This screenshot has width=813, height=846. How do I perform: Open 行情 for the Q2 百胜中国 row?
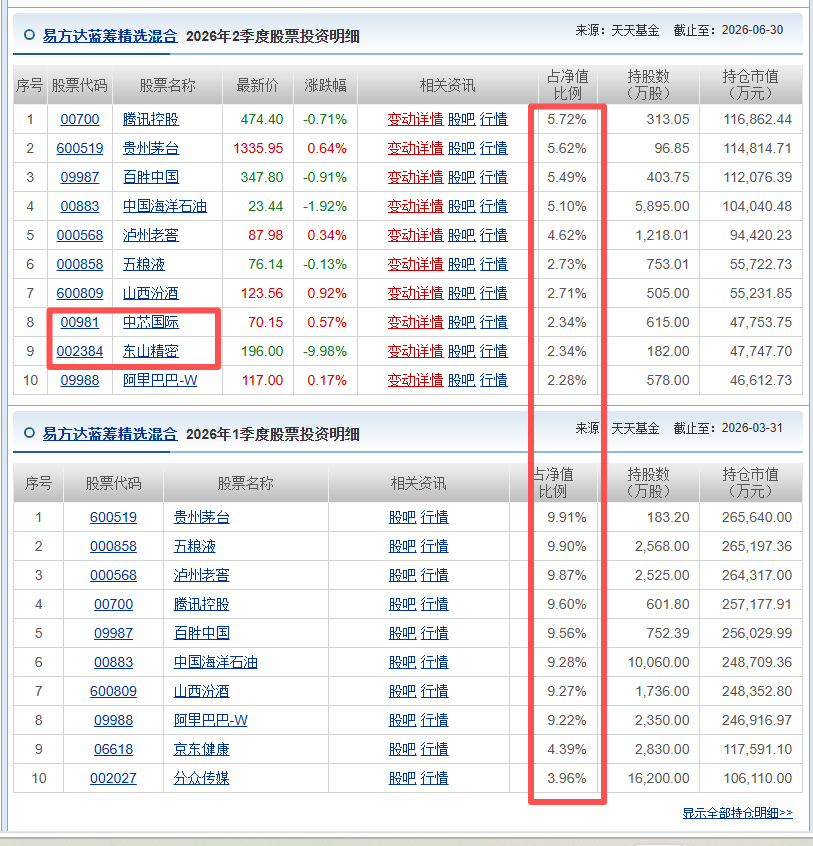(x=494, y=178)
